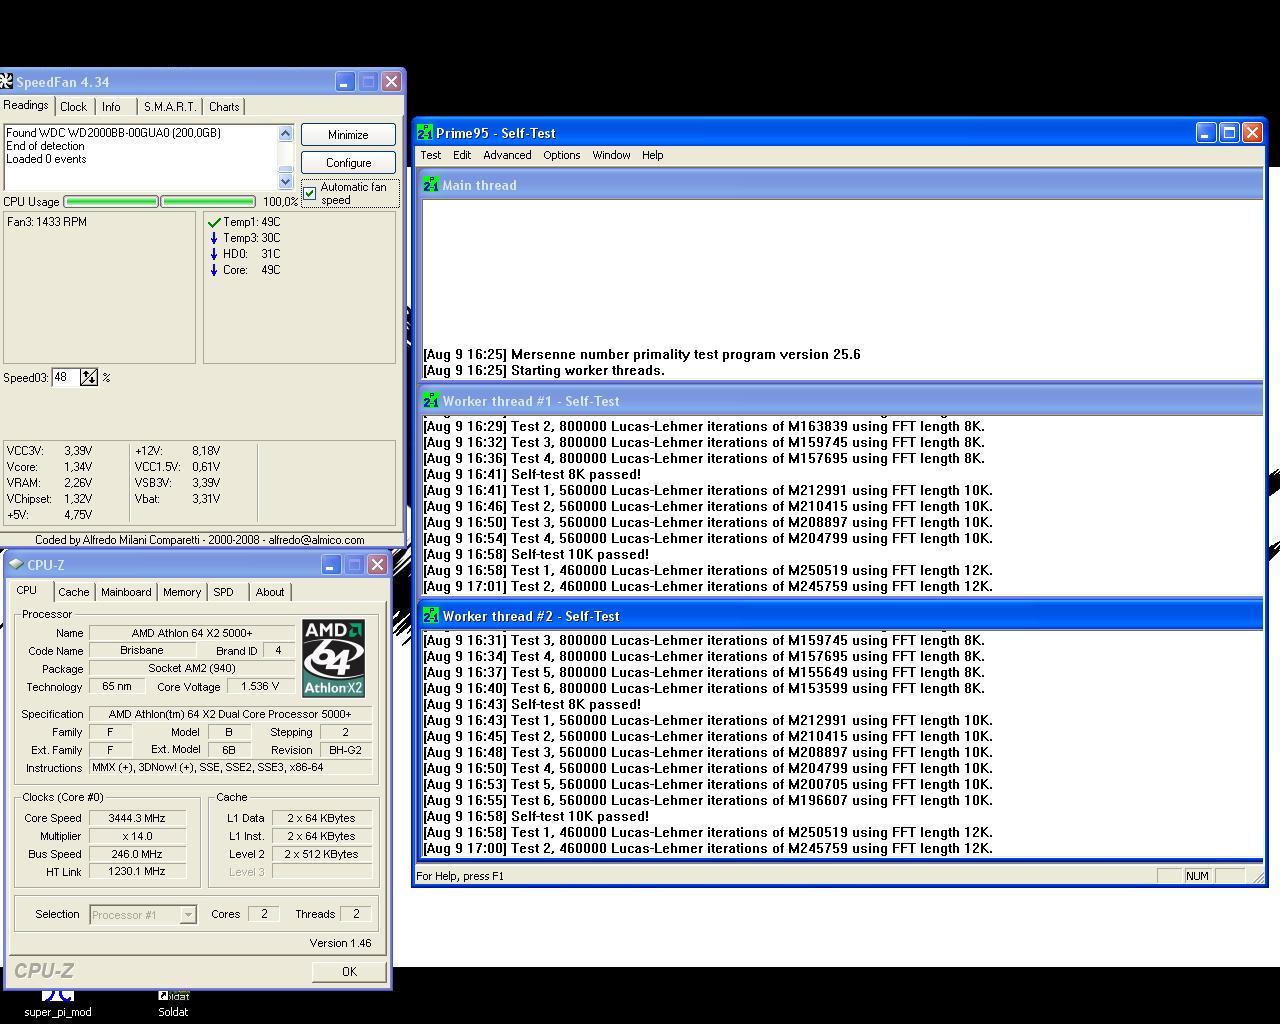Click the Worker thread #1 title bar

coord(840,401)
